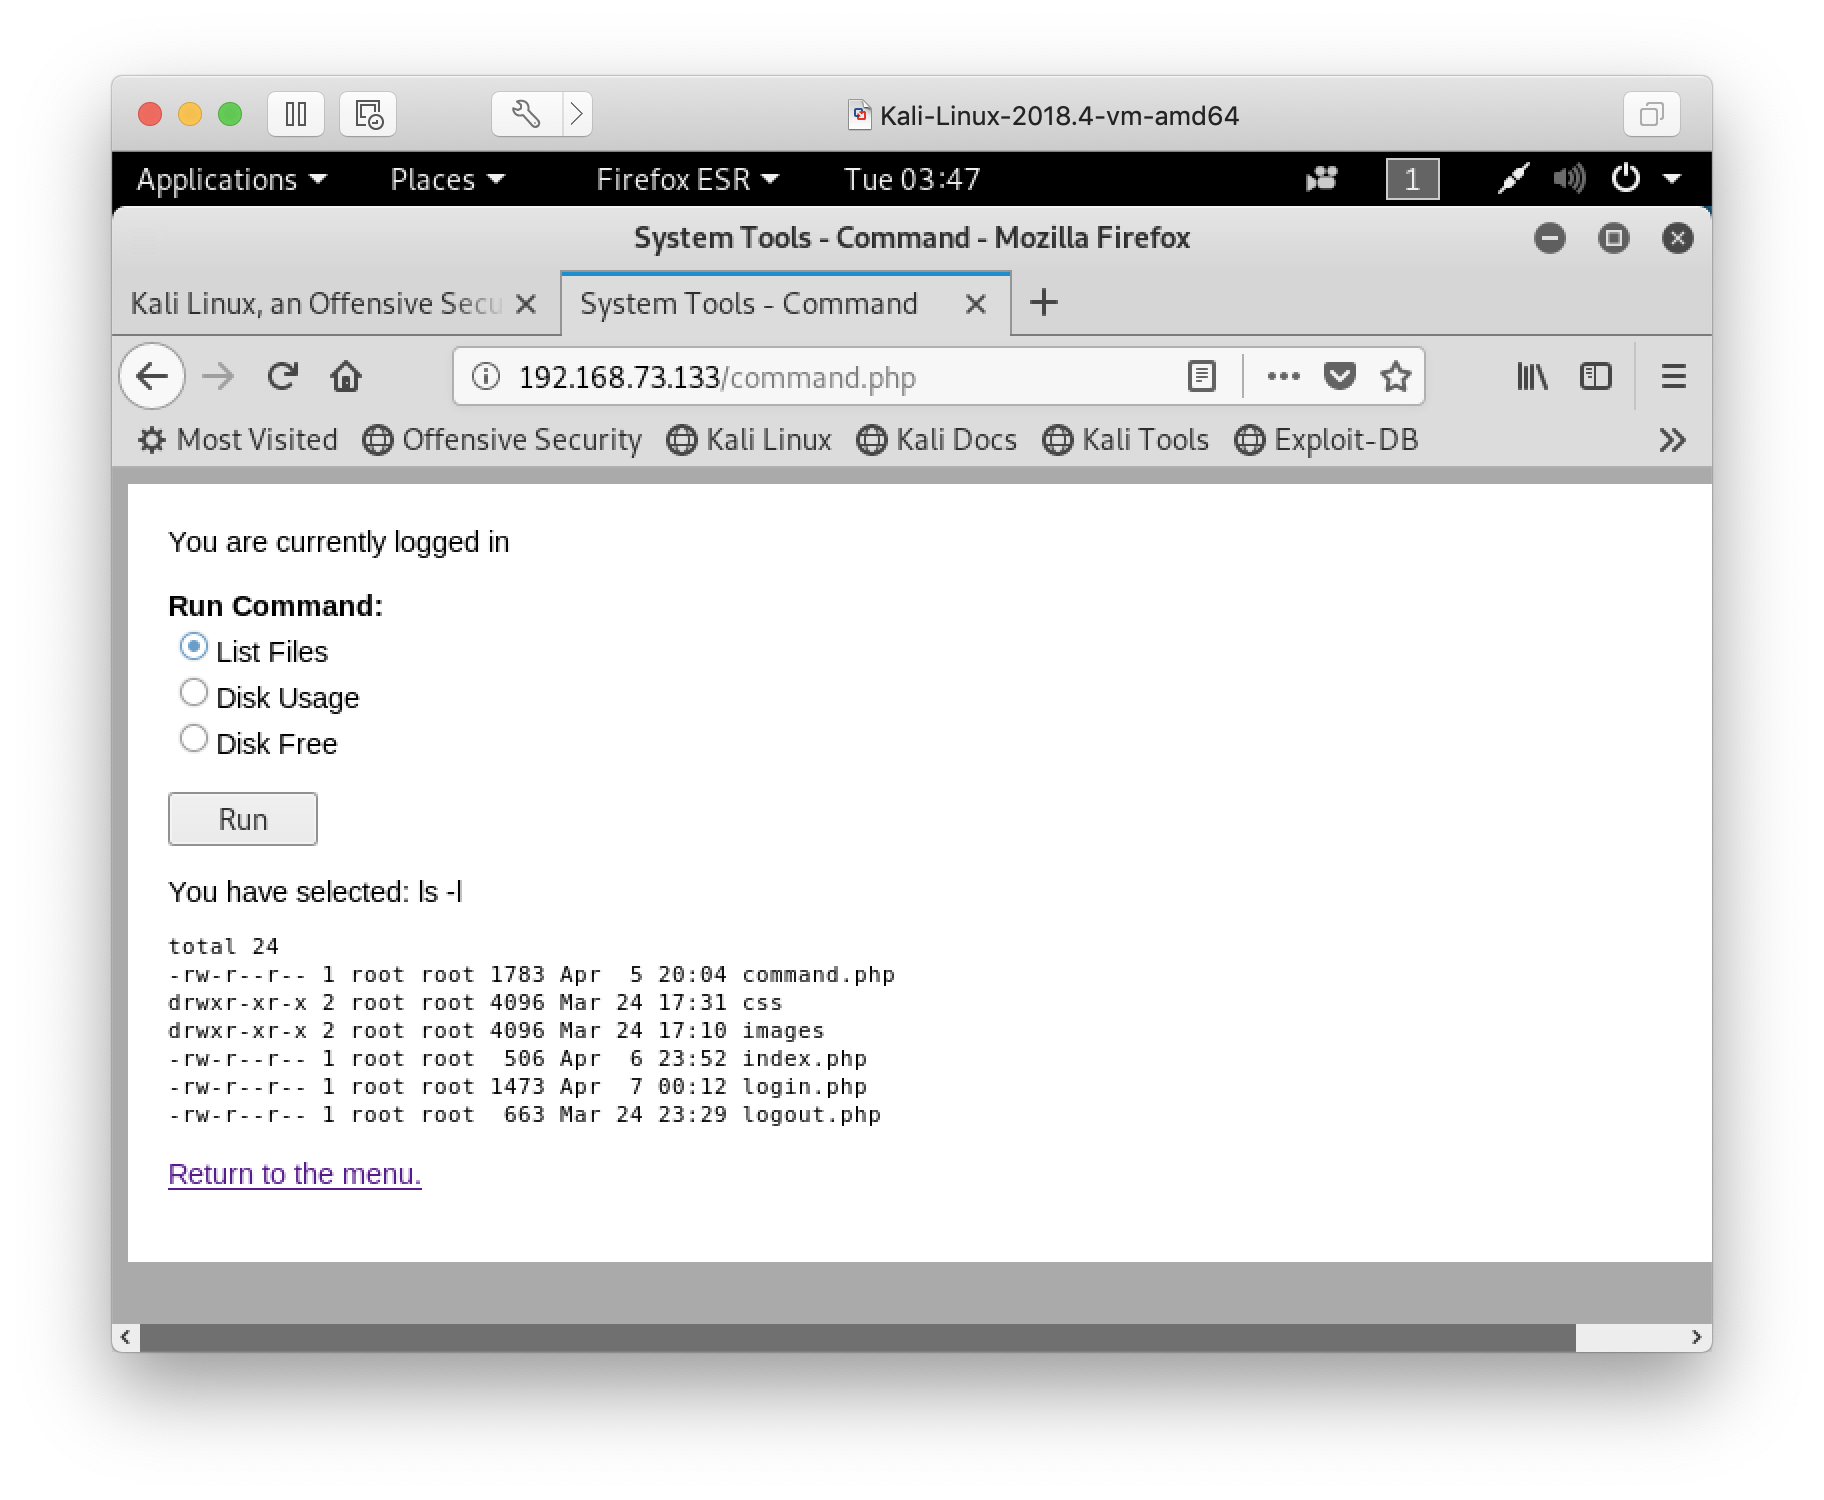The image size is (1824, 1500).
Task: Expand the system menu arrow
Action: coord(1672,179)
